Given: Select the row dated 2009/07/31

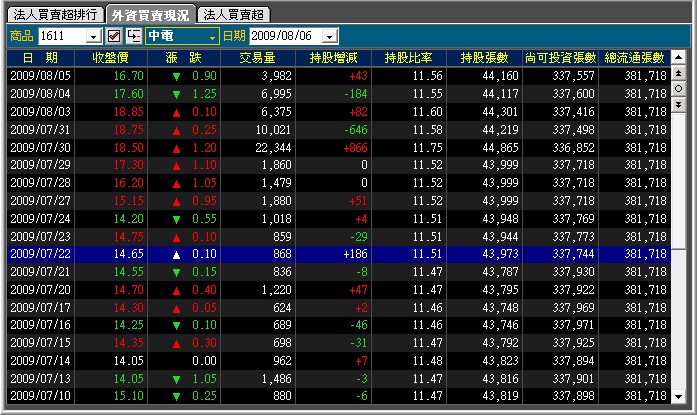Looking at the screenshot, I should 339,129.
